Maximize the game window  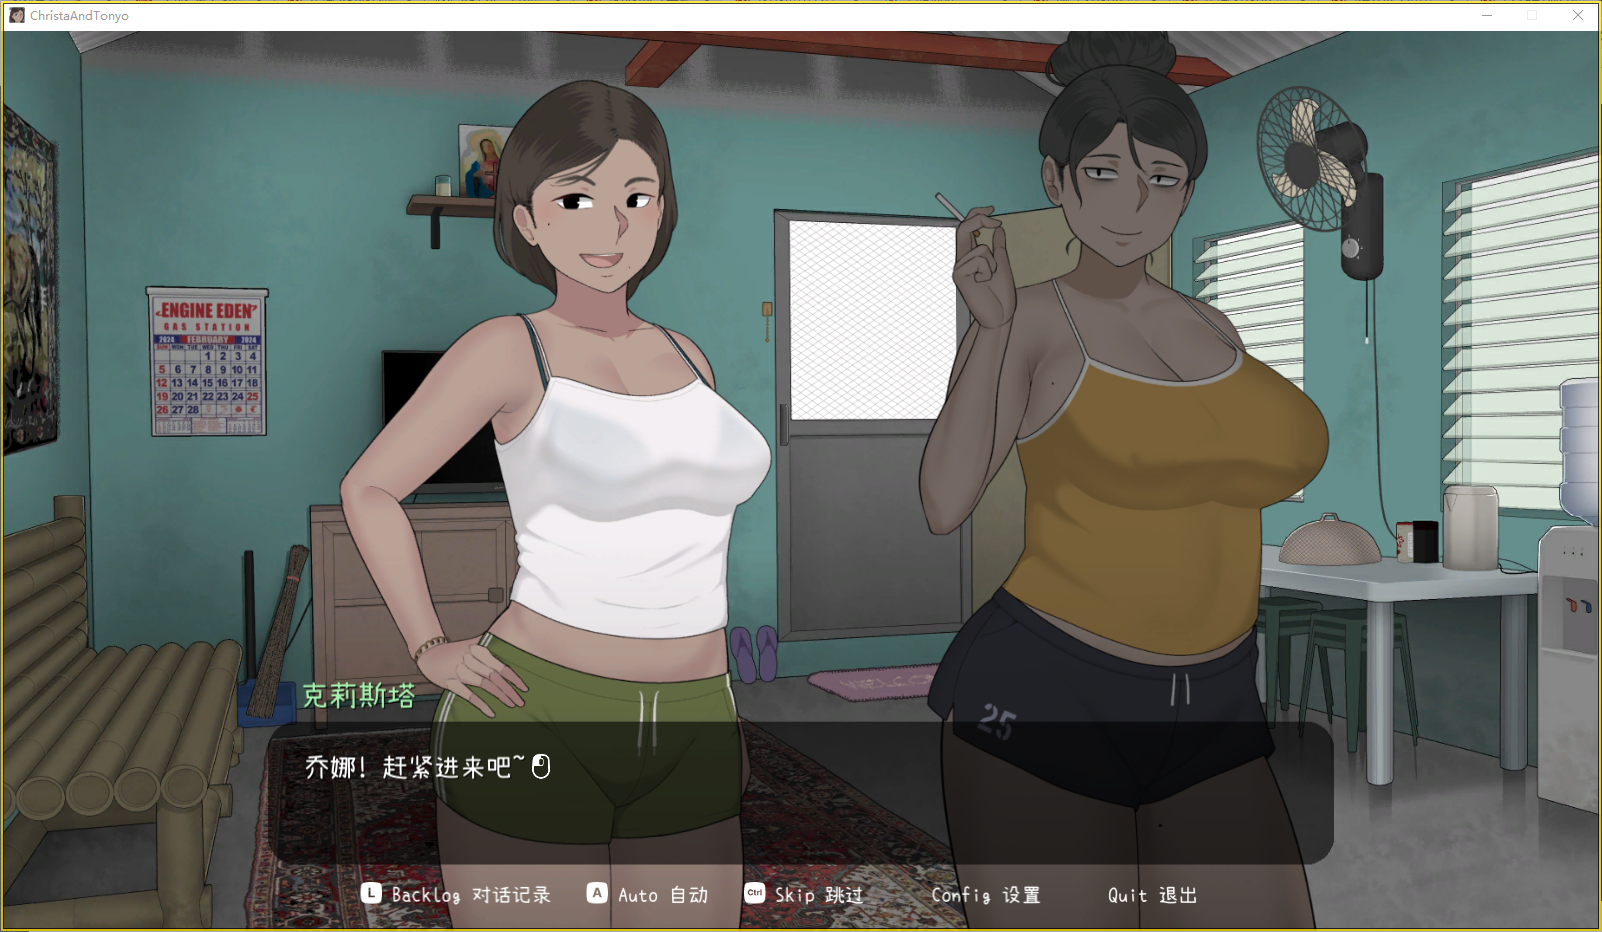1532,16
